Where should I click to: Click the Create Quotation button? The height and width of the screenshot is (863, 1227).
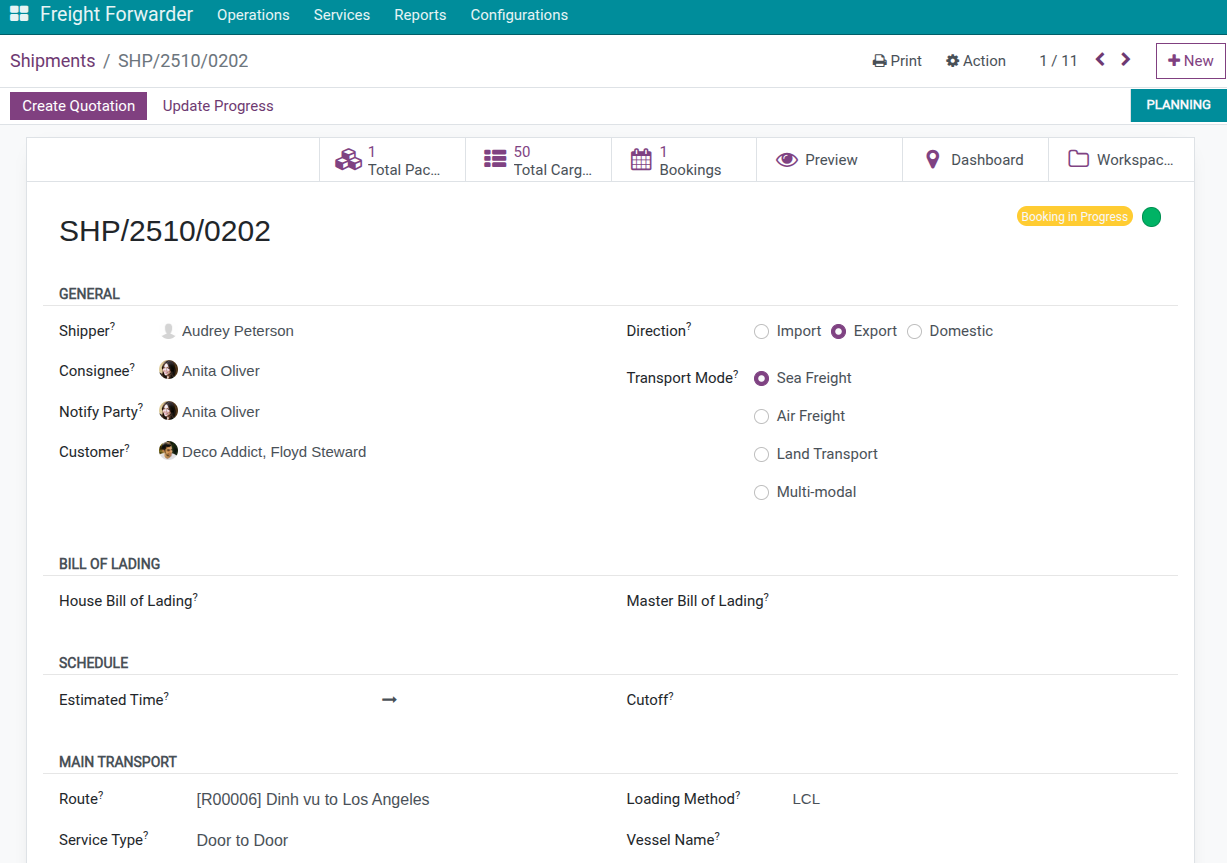tap(79, 106)
